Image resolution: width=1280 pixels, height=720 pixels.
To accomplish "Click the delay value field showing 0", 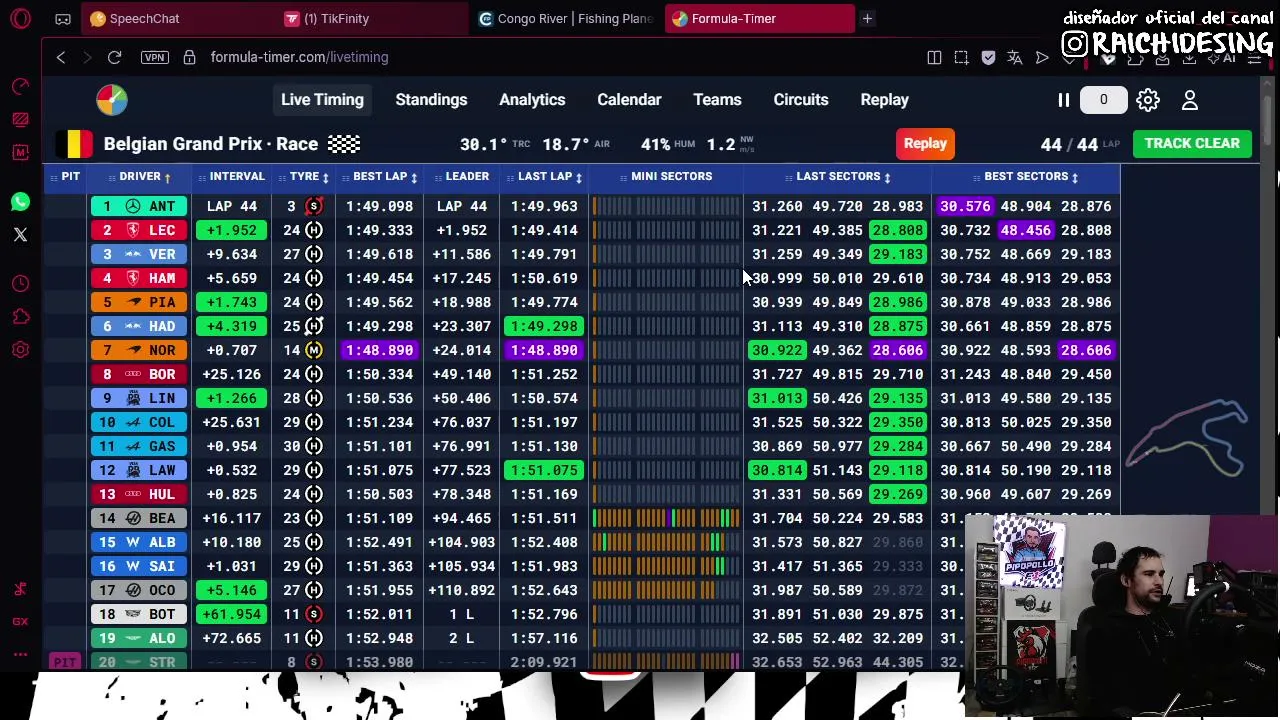I will coord(1103,100).
